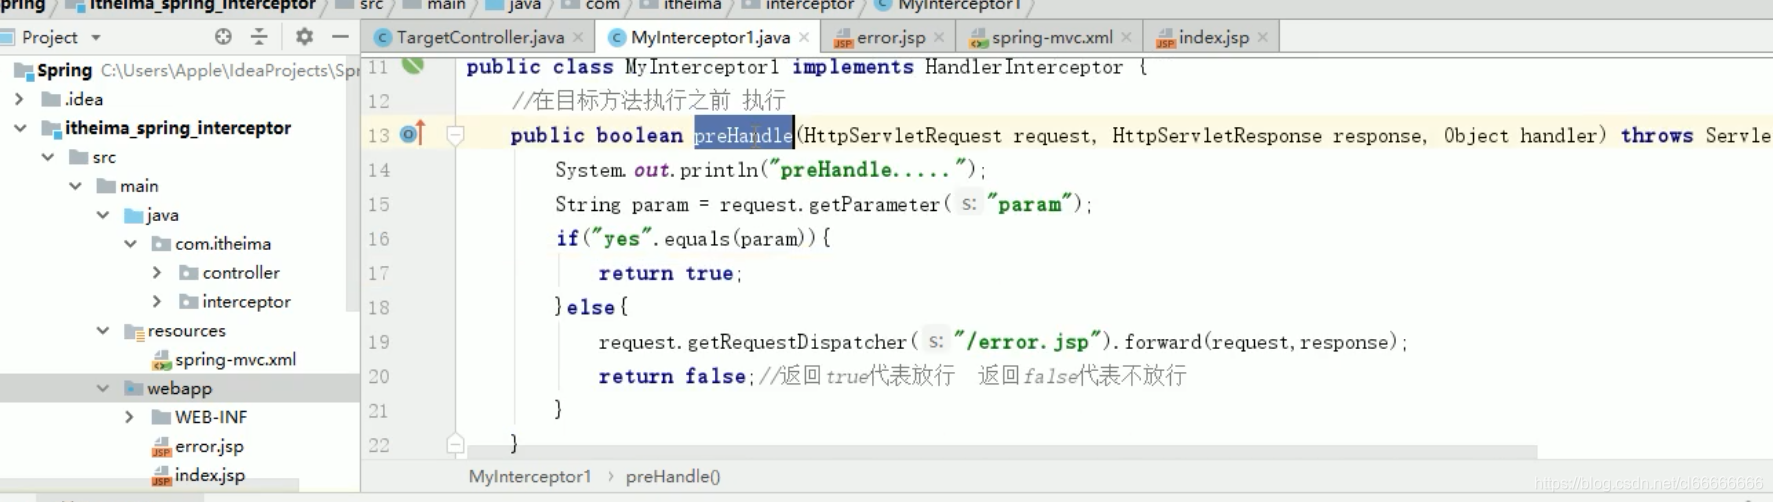Click the Project panel horizontal scrollbar
Image resolution: width=1773 pixels, height=502 pixels.
click(x=150, y=484)
